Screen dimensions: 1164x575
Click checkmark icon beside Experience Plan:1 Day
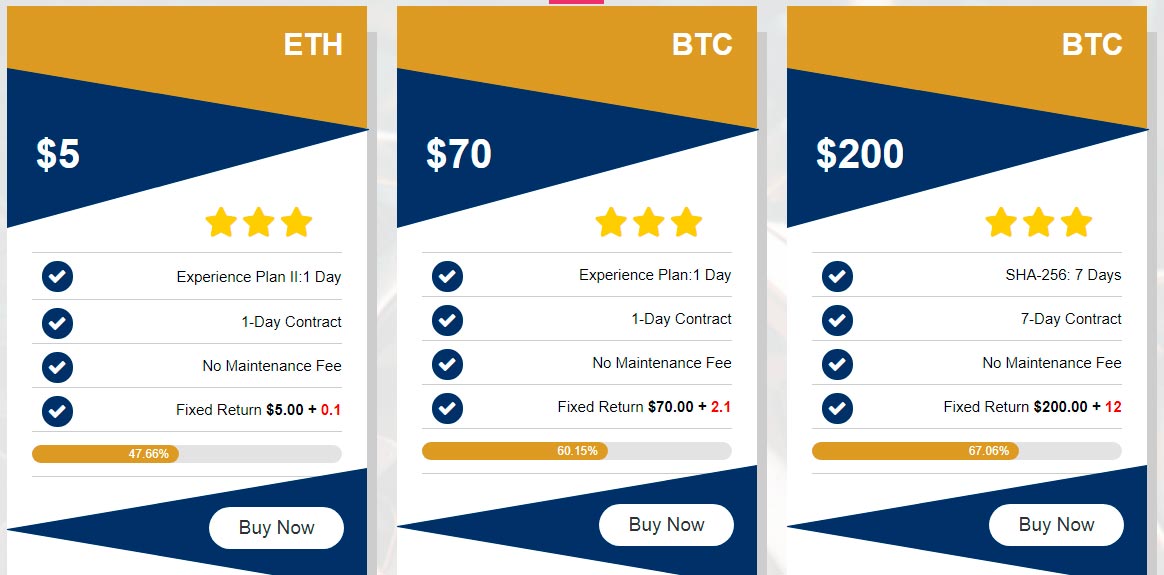447,277
